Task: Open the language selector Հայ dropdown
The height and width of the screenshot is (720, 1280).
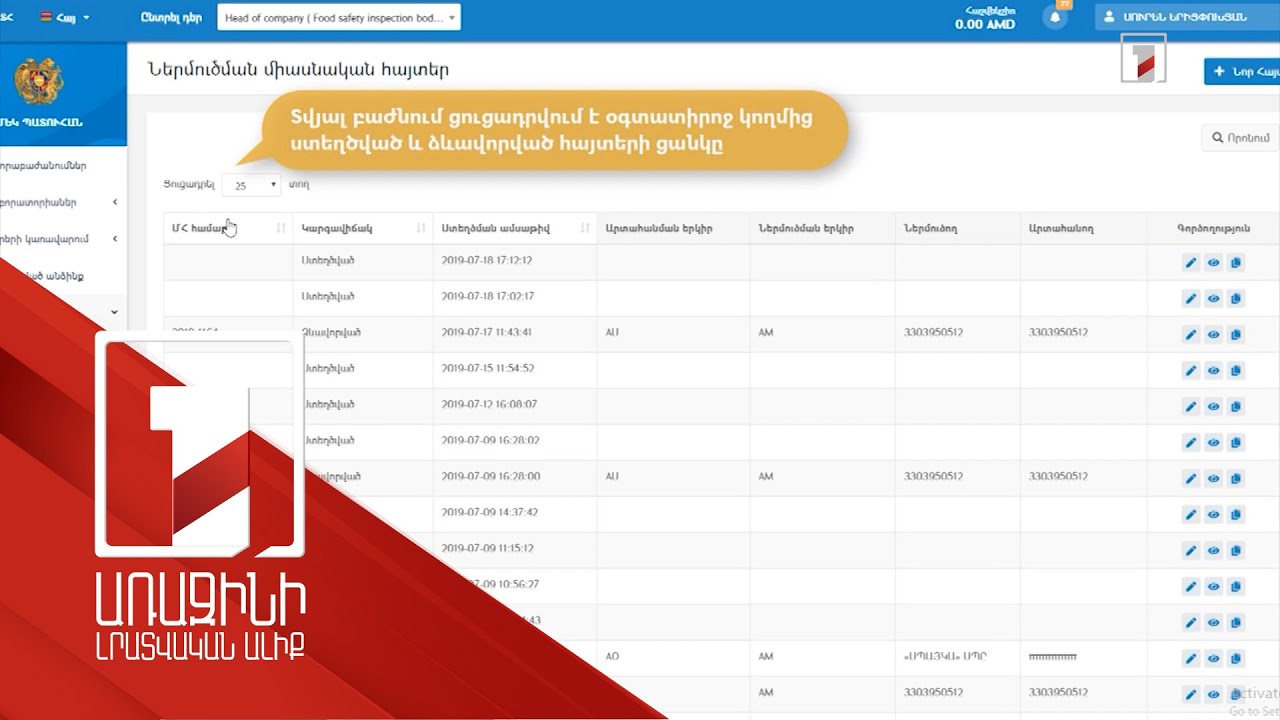Action: (64, 17)
